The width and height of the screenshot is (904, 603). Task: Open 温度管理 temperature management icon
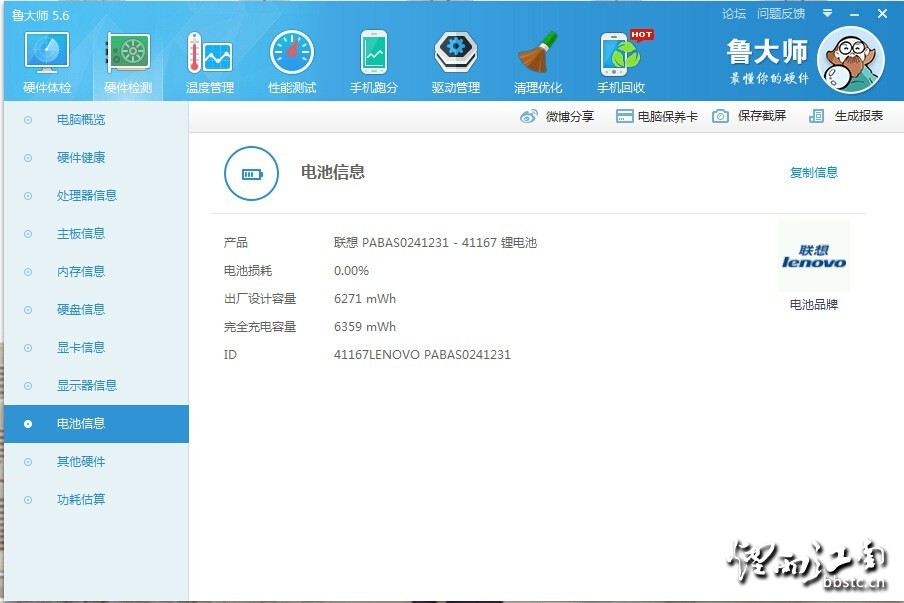click(x=209, y=53)
